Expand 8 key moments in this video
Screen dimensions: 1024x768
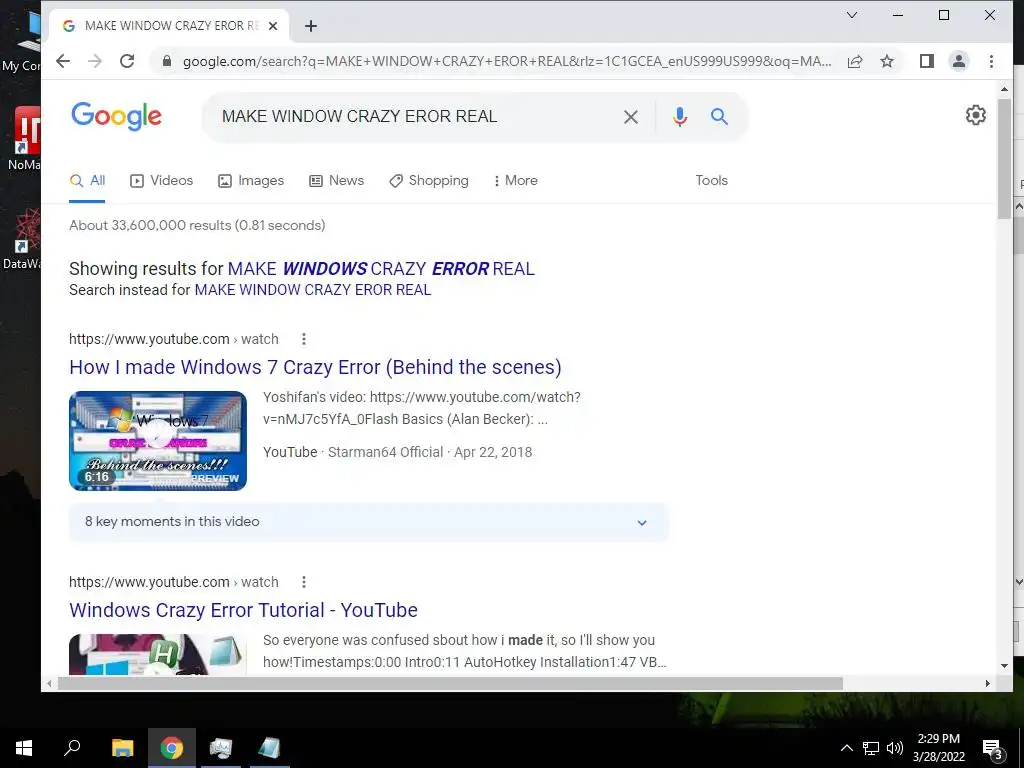point(369,522)
